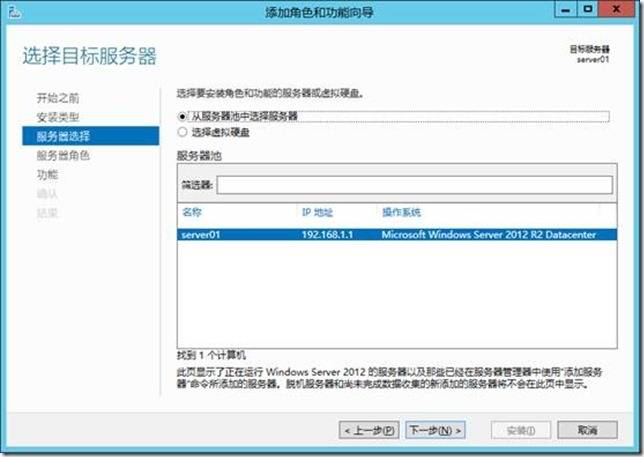Go to the 功能 step
Viewport: 644px width, 457px height.
47,175
